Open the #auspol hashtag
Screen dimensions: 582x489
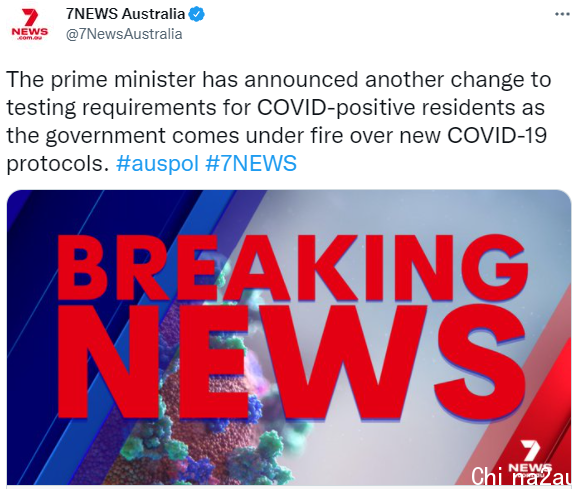pyautogui.click(x=157, y=163)
